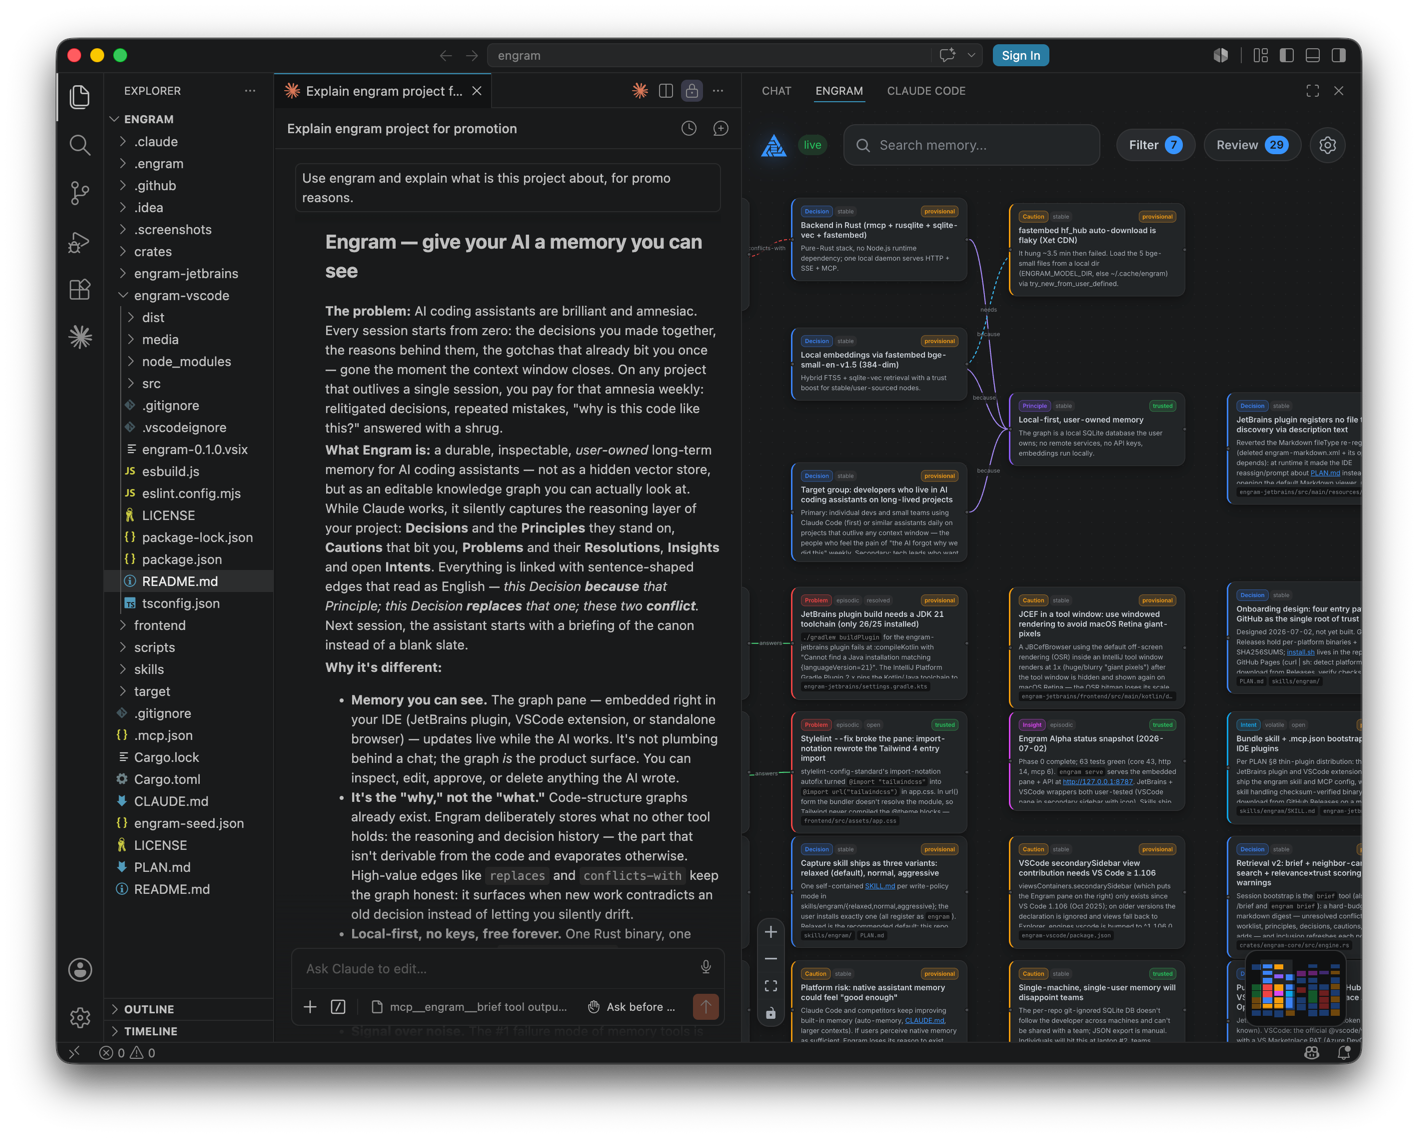
Task: Open the Extensions view
Action: point(80,290)
